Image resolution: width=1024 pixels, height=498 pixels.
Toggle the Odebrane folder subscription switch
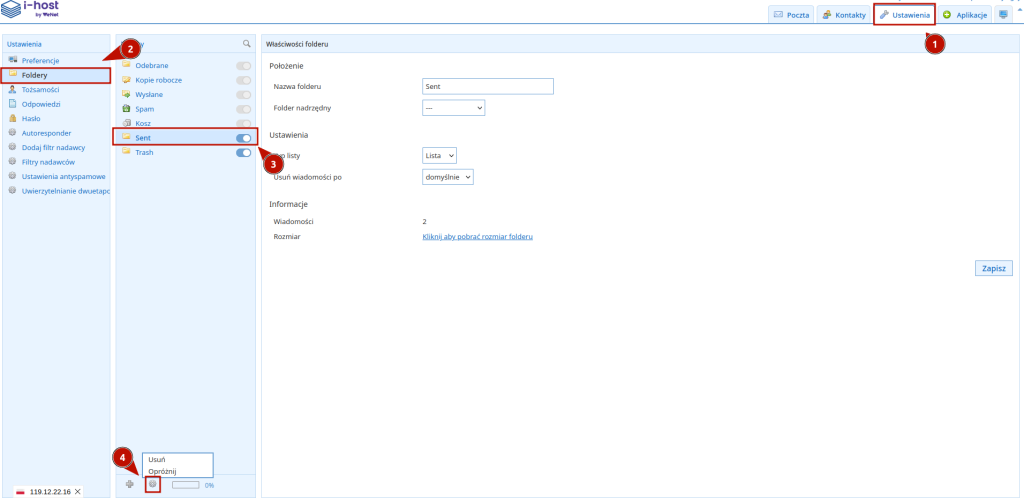243,65
